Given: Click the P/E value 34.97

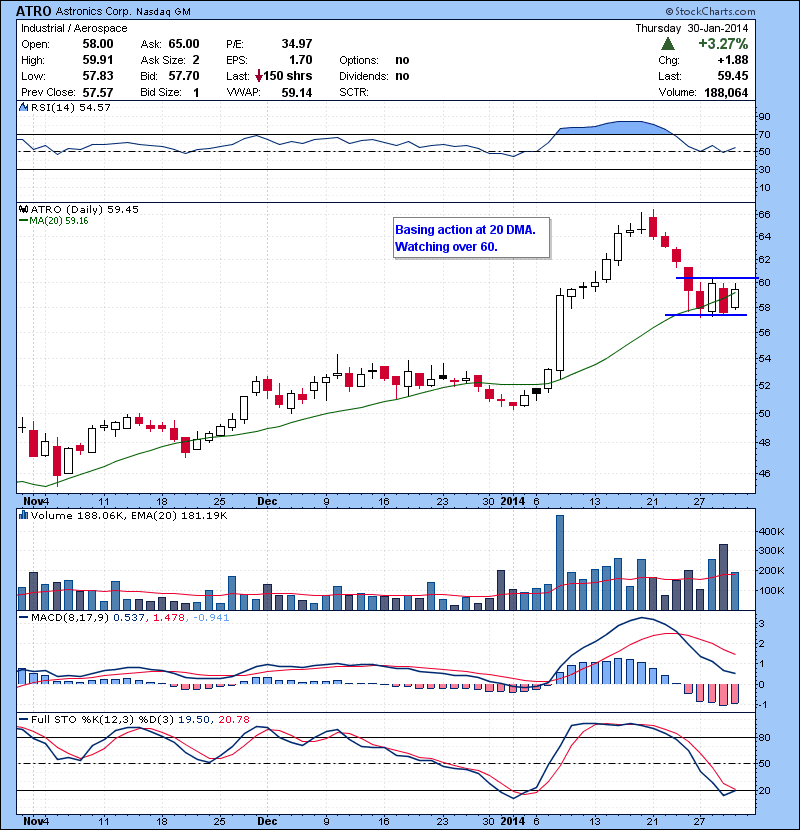Looking at the screenshot, I should pos(296,44).
